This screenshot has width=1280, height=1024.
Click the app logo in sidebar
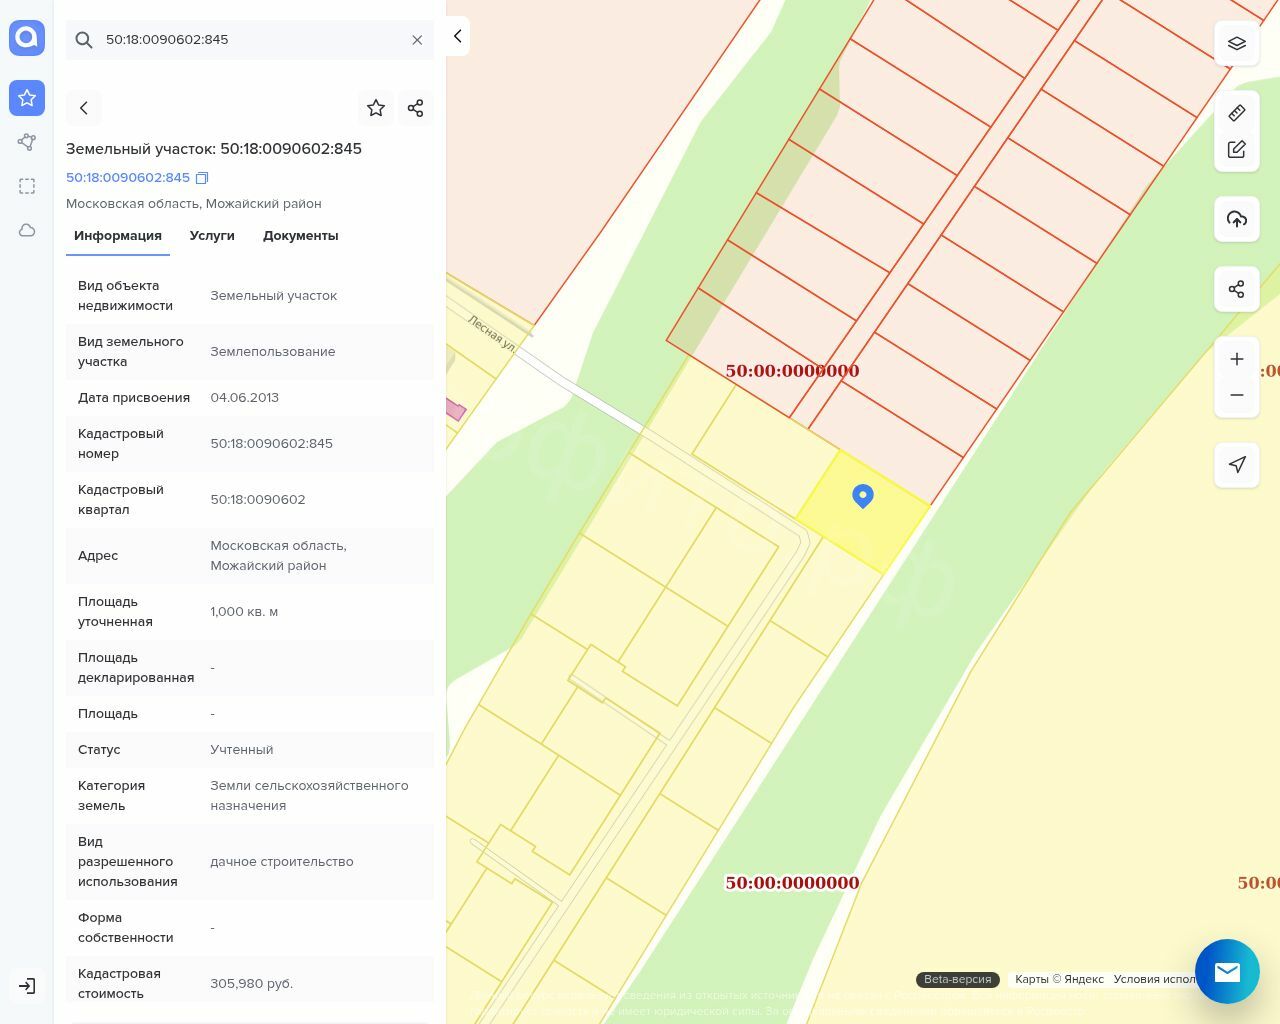[x=27, y=38]
